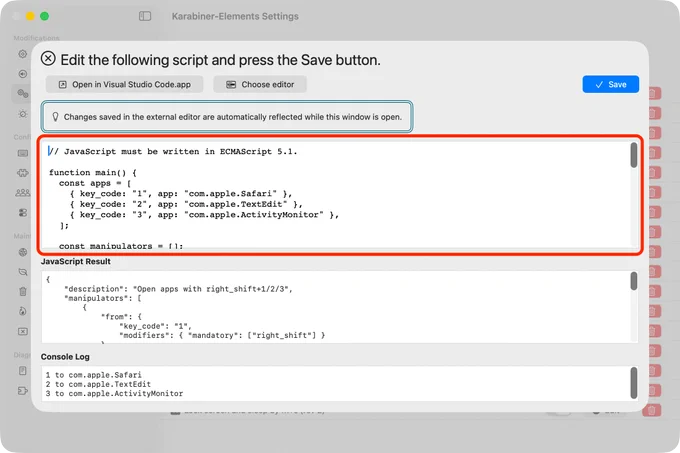Open the Devices keyboard icon in sidebar
This screenshot has height=453, width=680.
pos(23,153)
